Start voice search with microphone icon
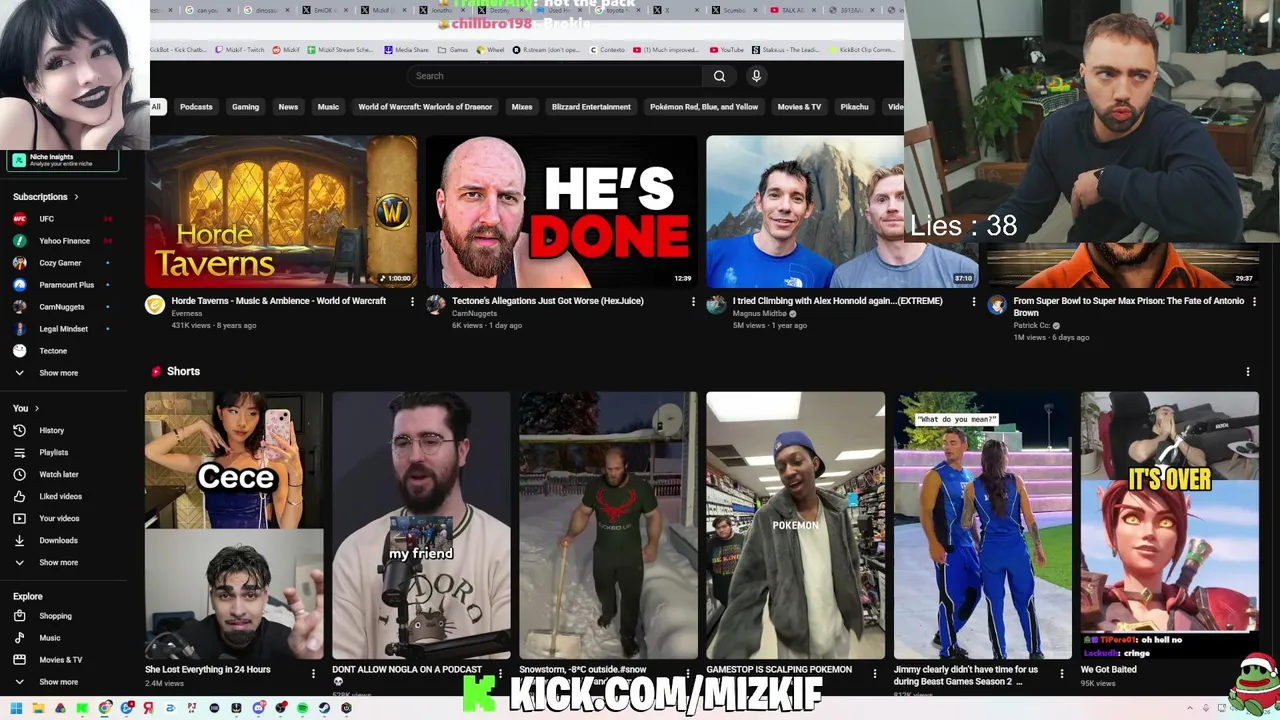 click(756, 76)
